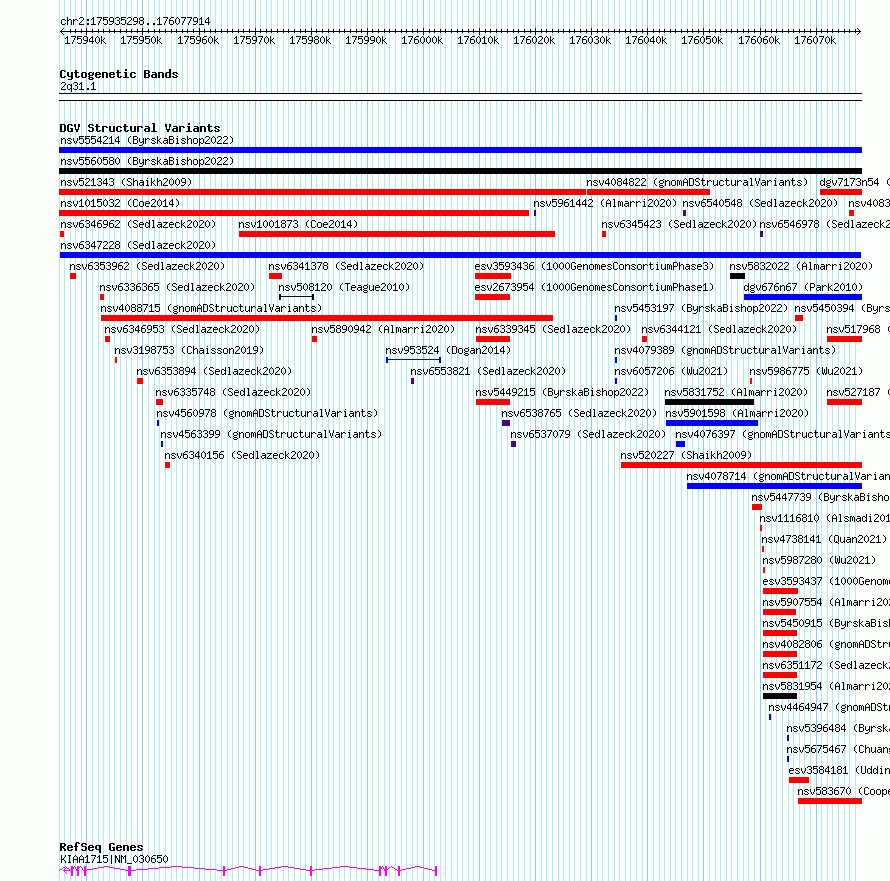Viewport: 890px width, 881px height.
Task: Click nsv5396484 variant label
Action: [x=838, y=728]
